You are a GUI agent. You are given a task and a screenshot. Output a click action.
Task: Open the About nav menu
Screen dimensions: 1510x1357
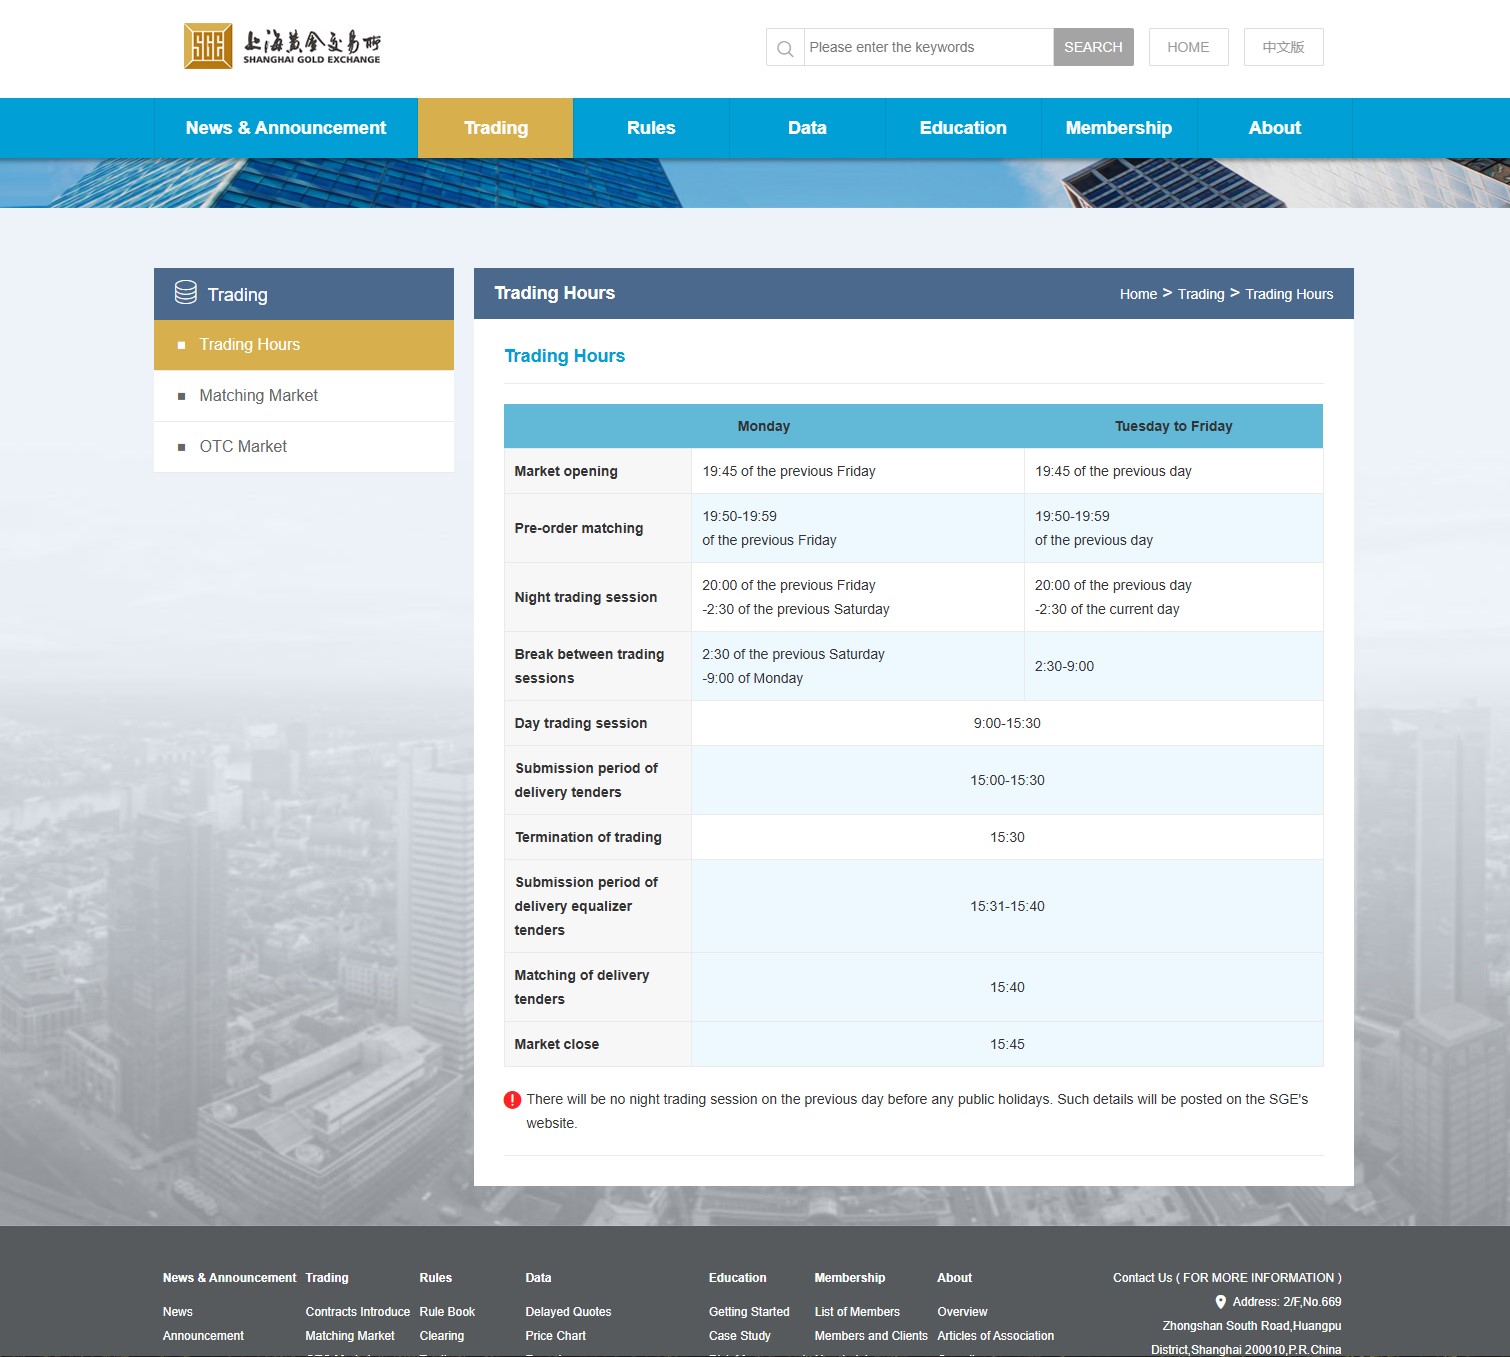tap(1275, 128)
